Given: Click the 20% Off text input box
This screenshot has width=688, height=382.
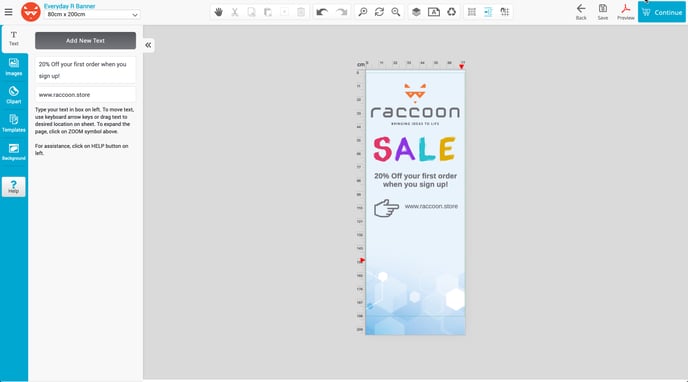Looking at the screenshot, I should pyautogui.click(x=86, y=70).
